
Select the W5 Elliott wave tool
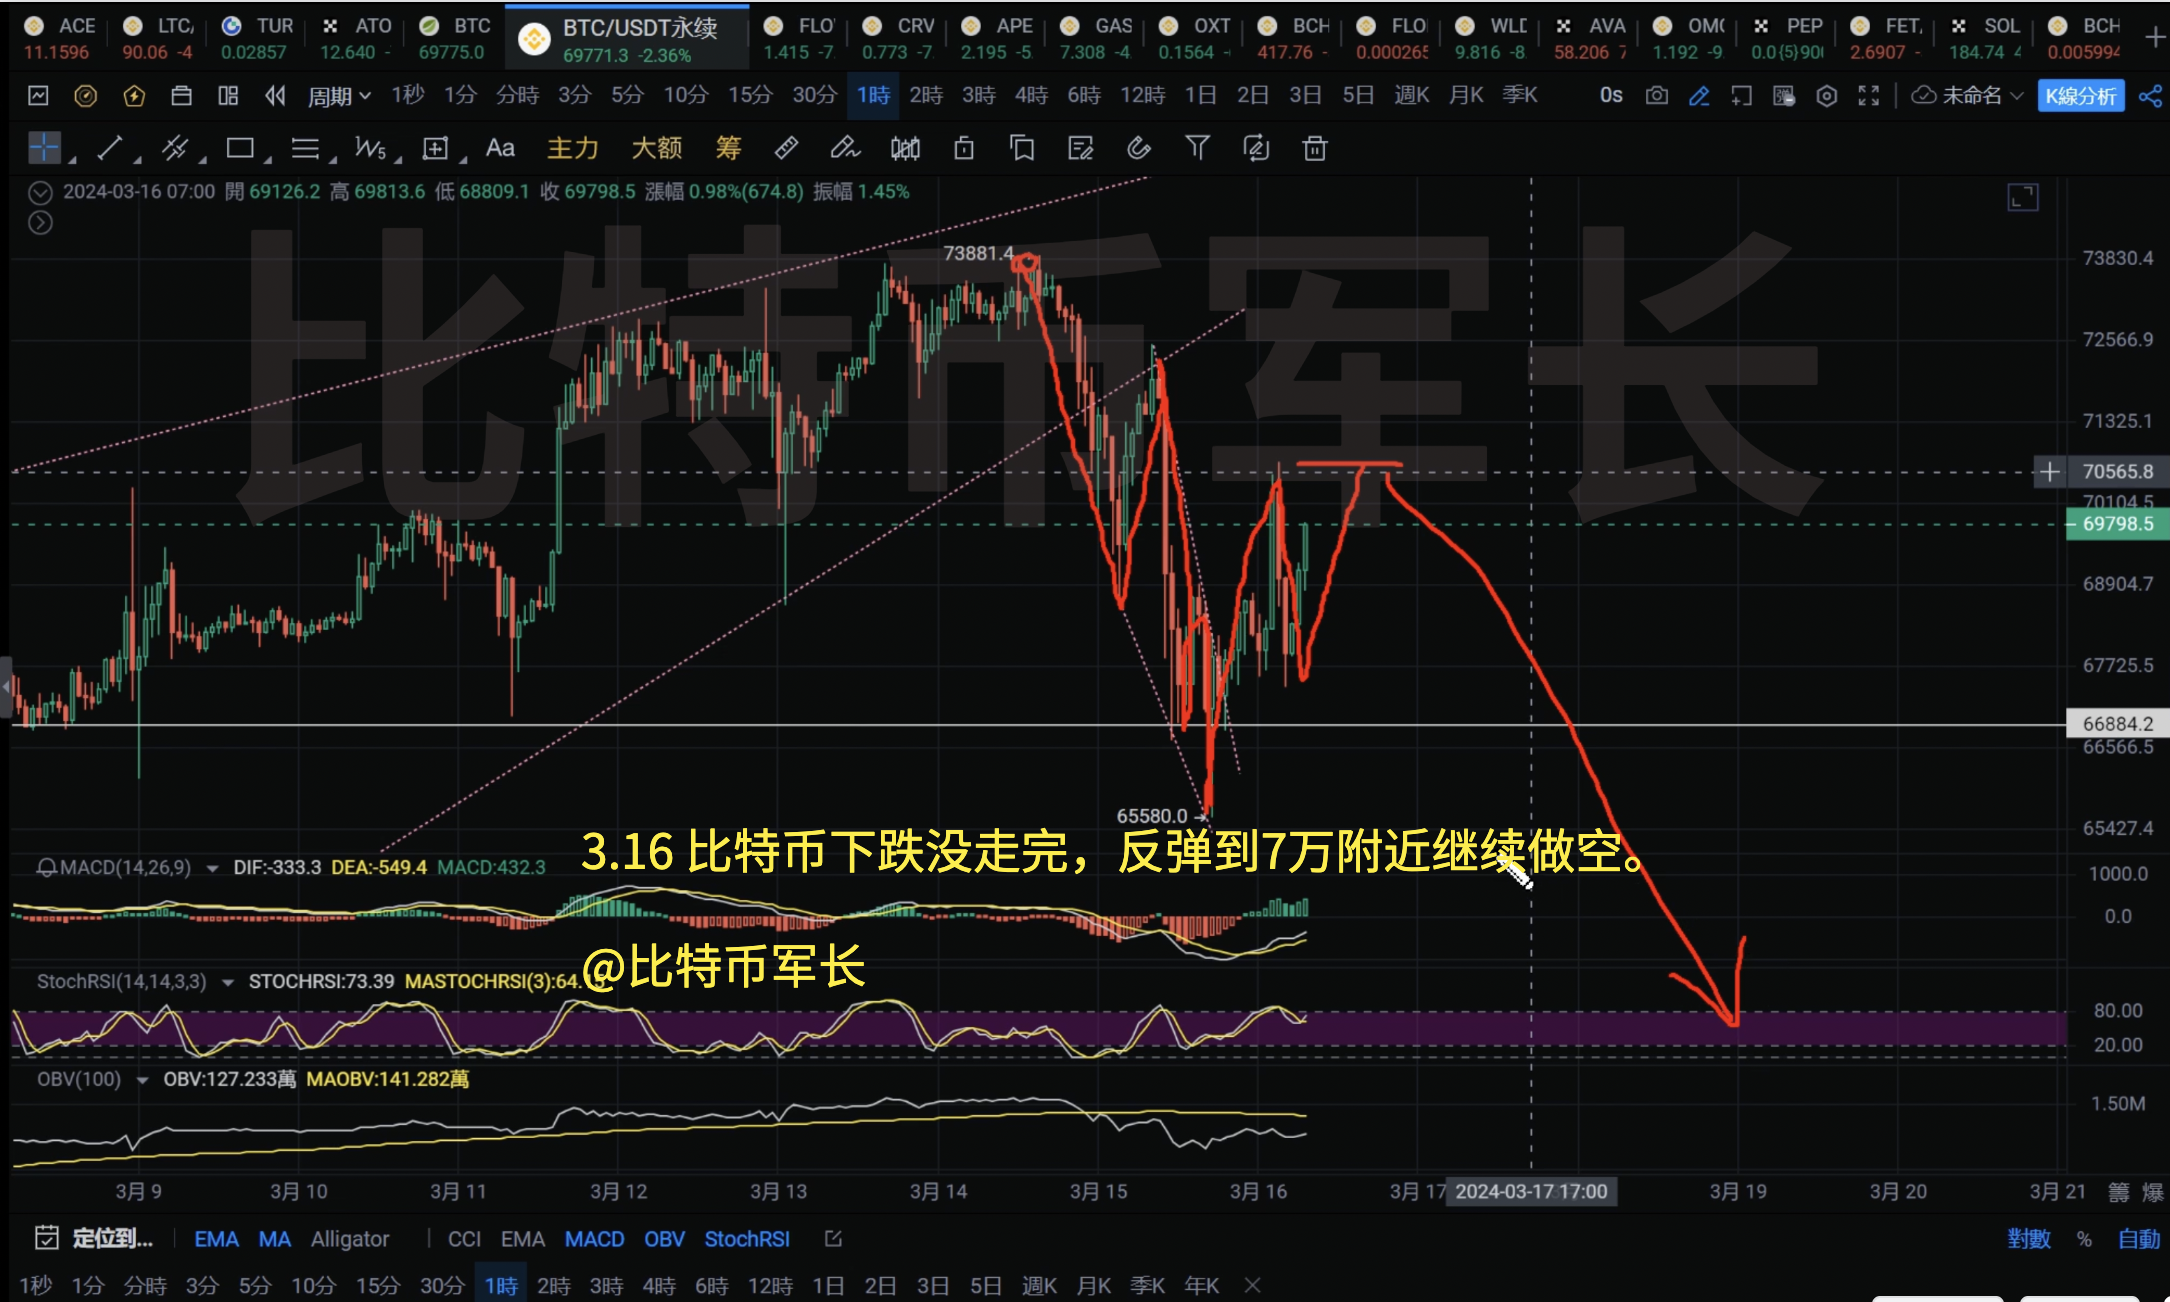pos(370,149)
